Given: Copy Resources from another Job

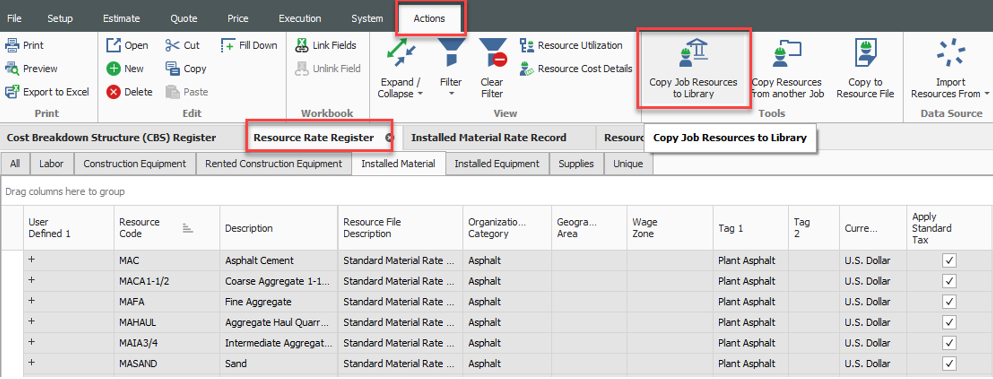Looking at the screenshot, I should [787, 68].
